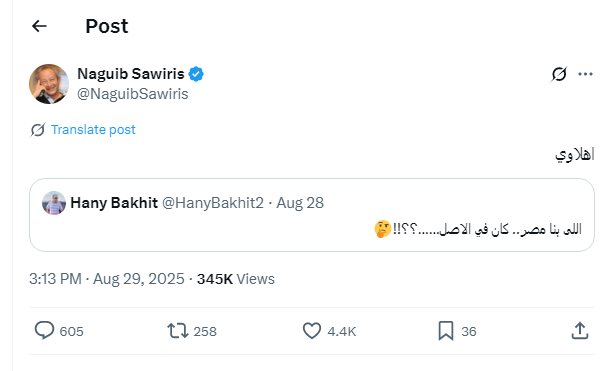Open Naguib Sawiris display name

pos(131,74)
